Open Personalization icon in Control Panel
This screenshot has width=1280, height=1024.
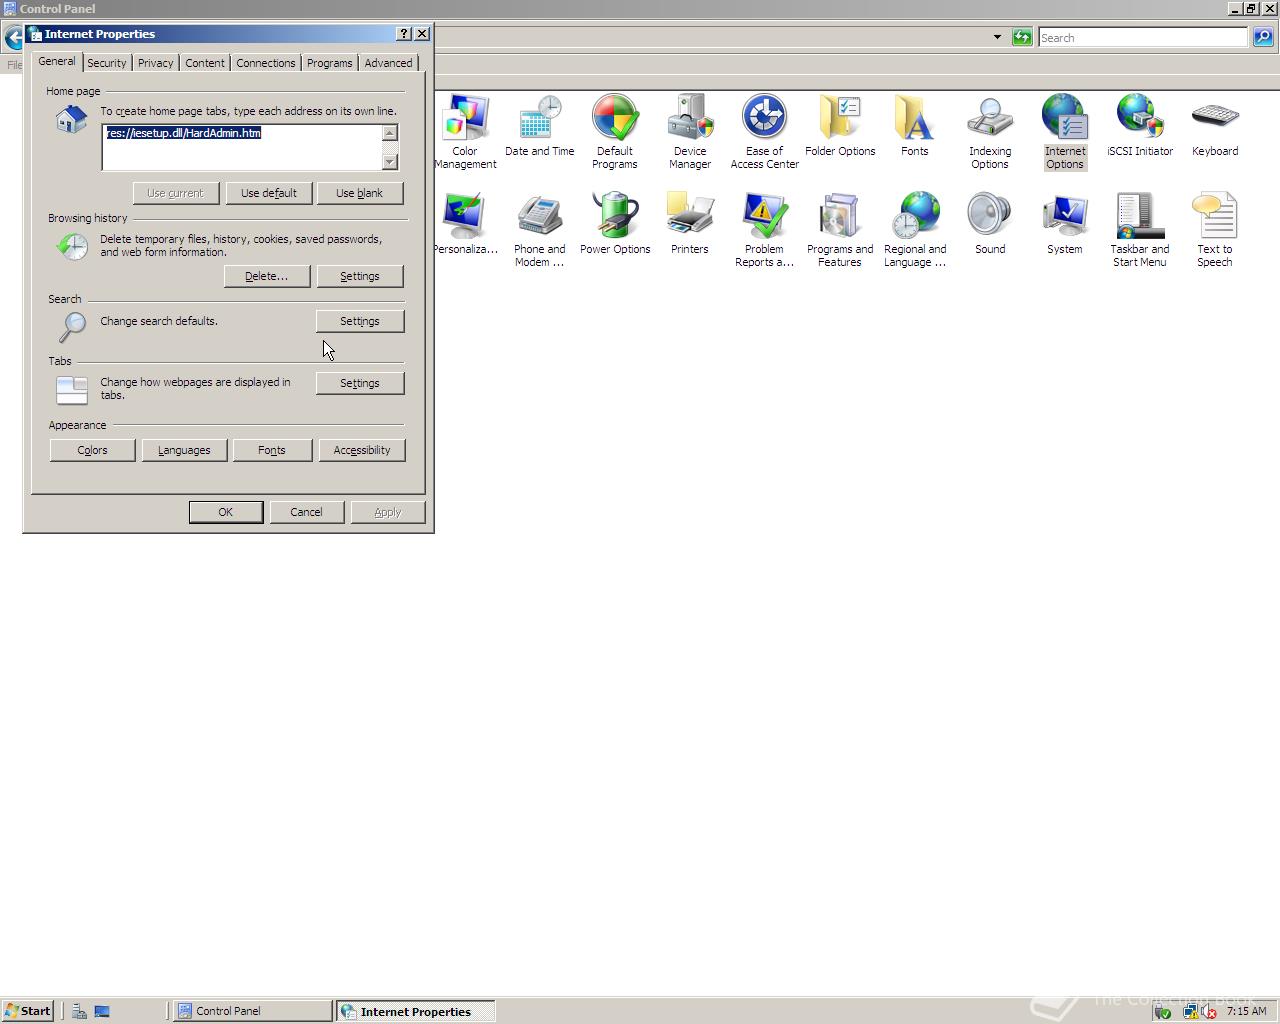pyautogui.click(x=465, y=224)
